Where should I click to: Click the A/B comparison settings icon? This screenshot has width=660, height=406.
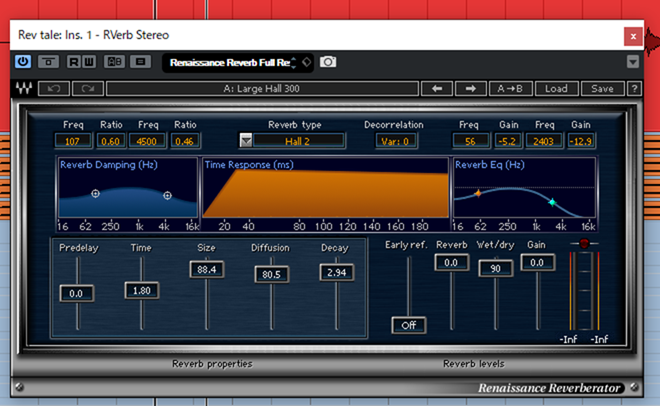click(115, 62)
